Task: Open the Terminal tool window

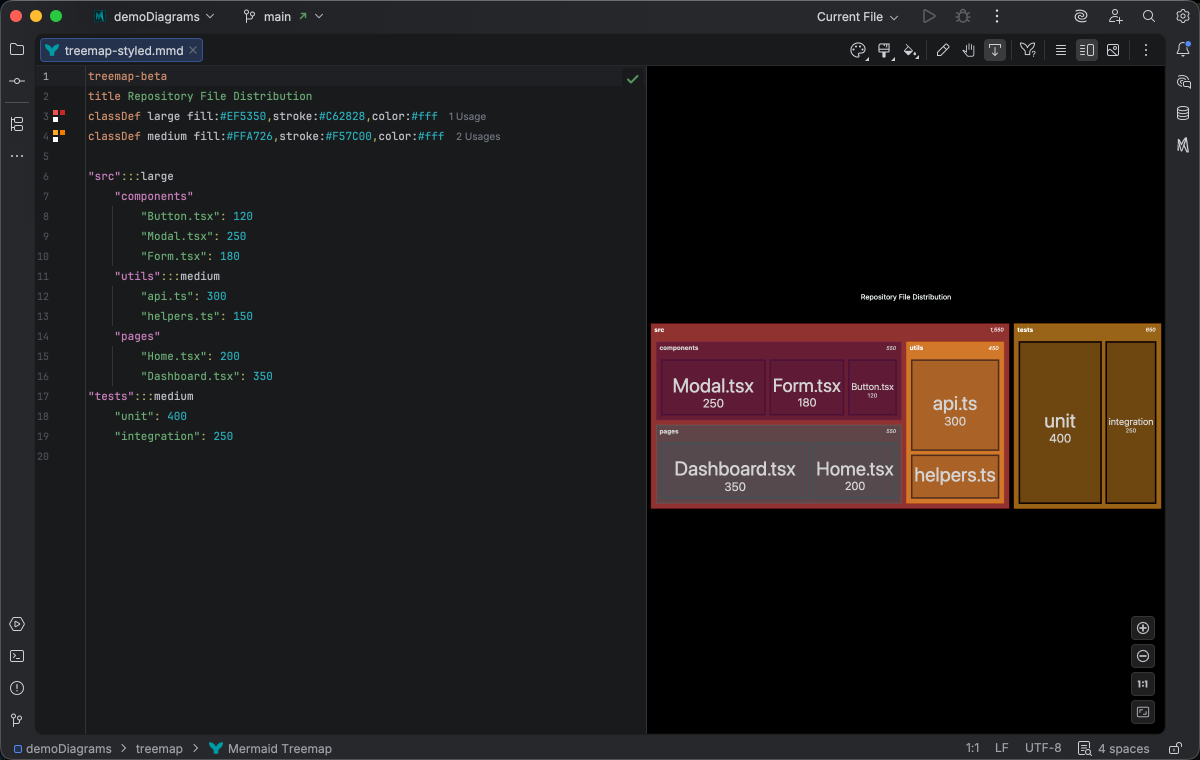Action: click(17, 656)
